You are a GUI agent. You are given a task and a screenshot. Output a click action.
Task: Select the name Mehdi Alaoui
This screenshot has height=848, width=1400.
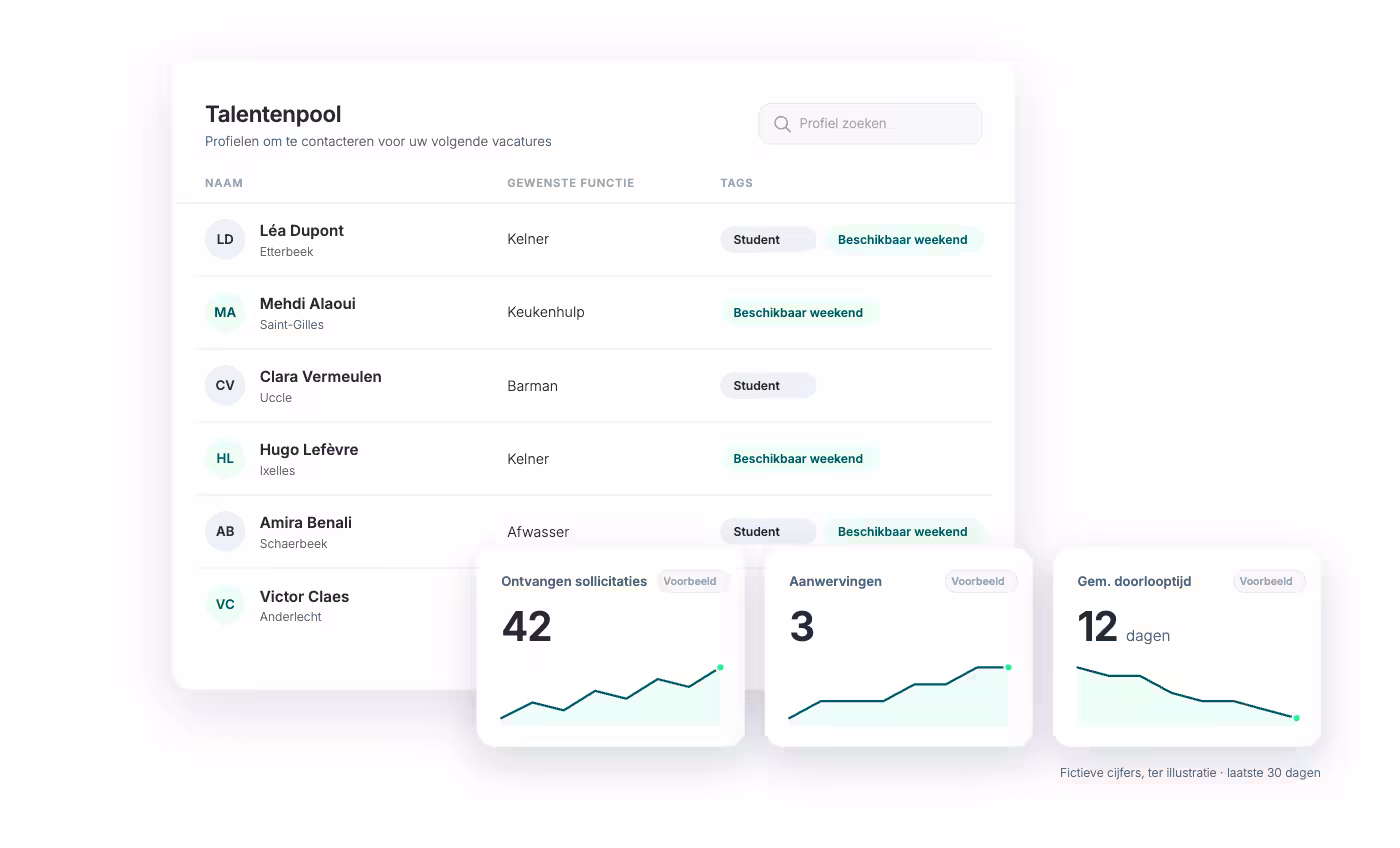pyautogui.click(x=307, y=304)
